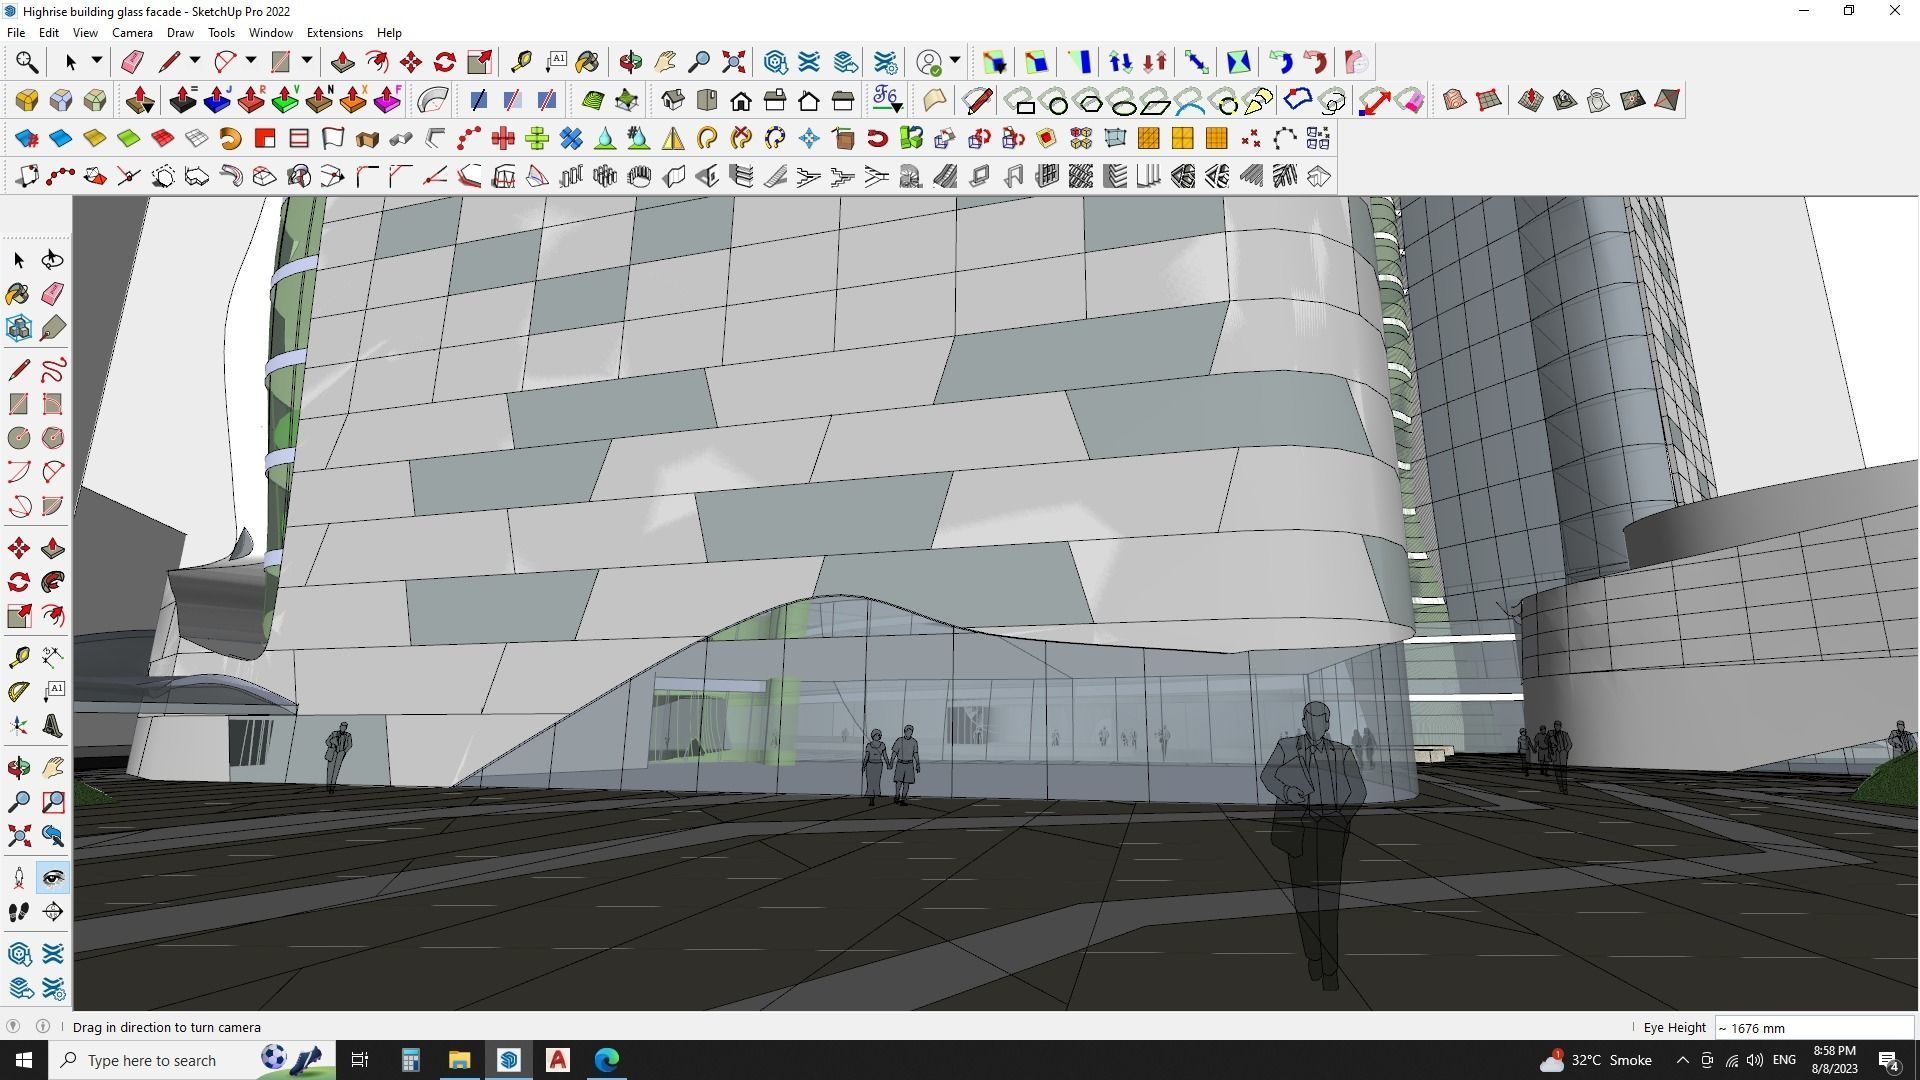The width and height of the screenshot is (1920, 1080).
Task: Select the Eraser tool in the left toolbar
Action: pyautogui.click(x=51, y=293)
